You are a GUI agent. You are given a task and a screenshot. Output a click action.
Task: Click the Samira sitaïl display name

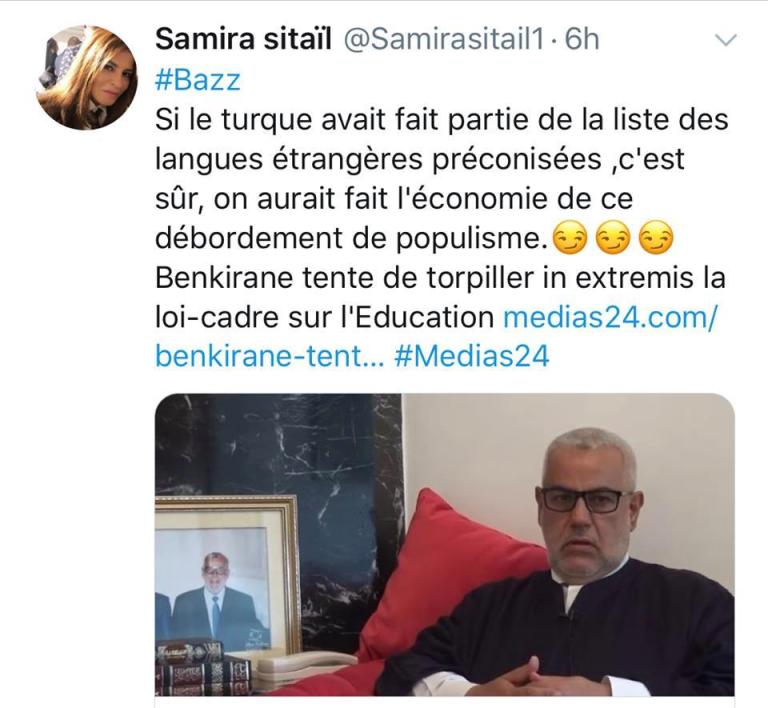pos(243,39)
